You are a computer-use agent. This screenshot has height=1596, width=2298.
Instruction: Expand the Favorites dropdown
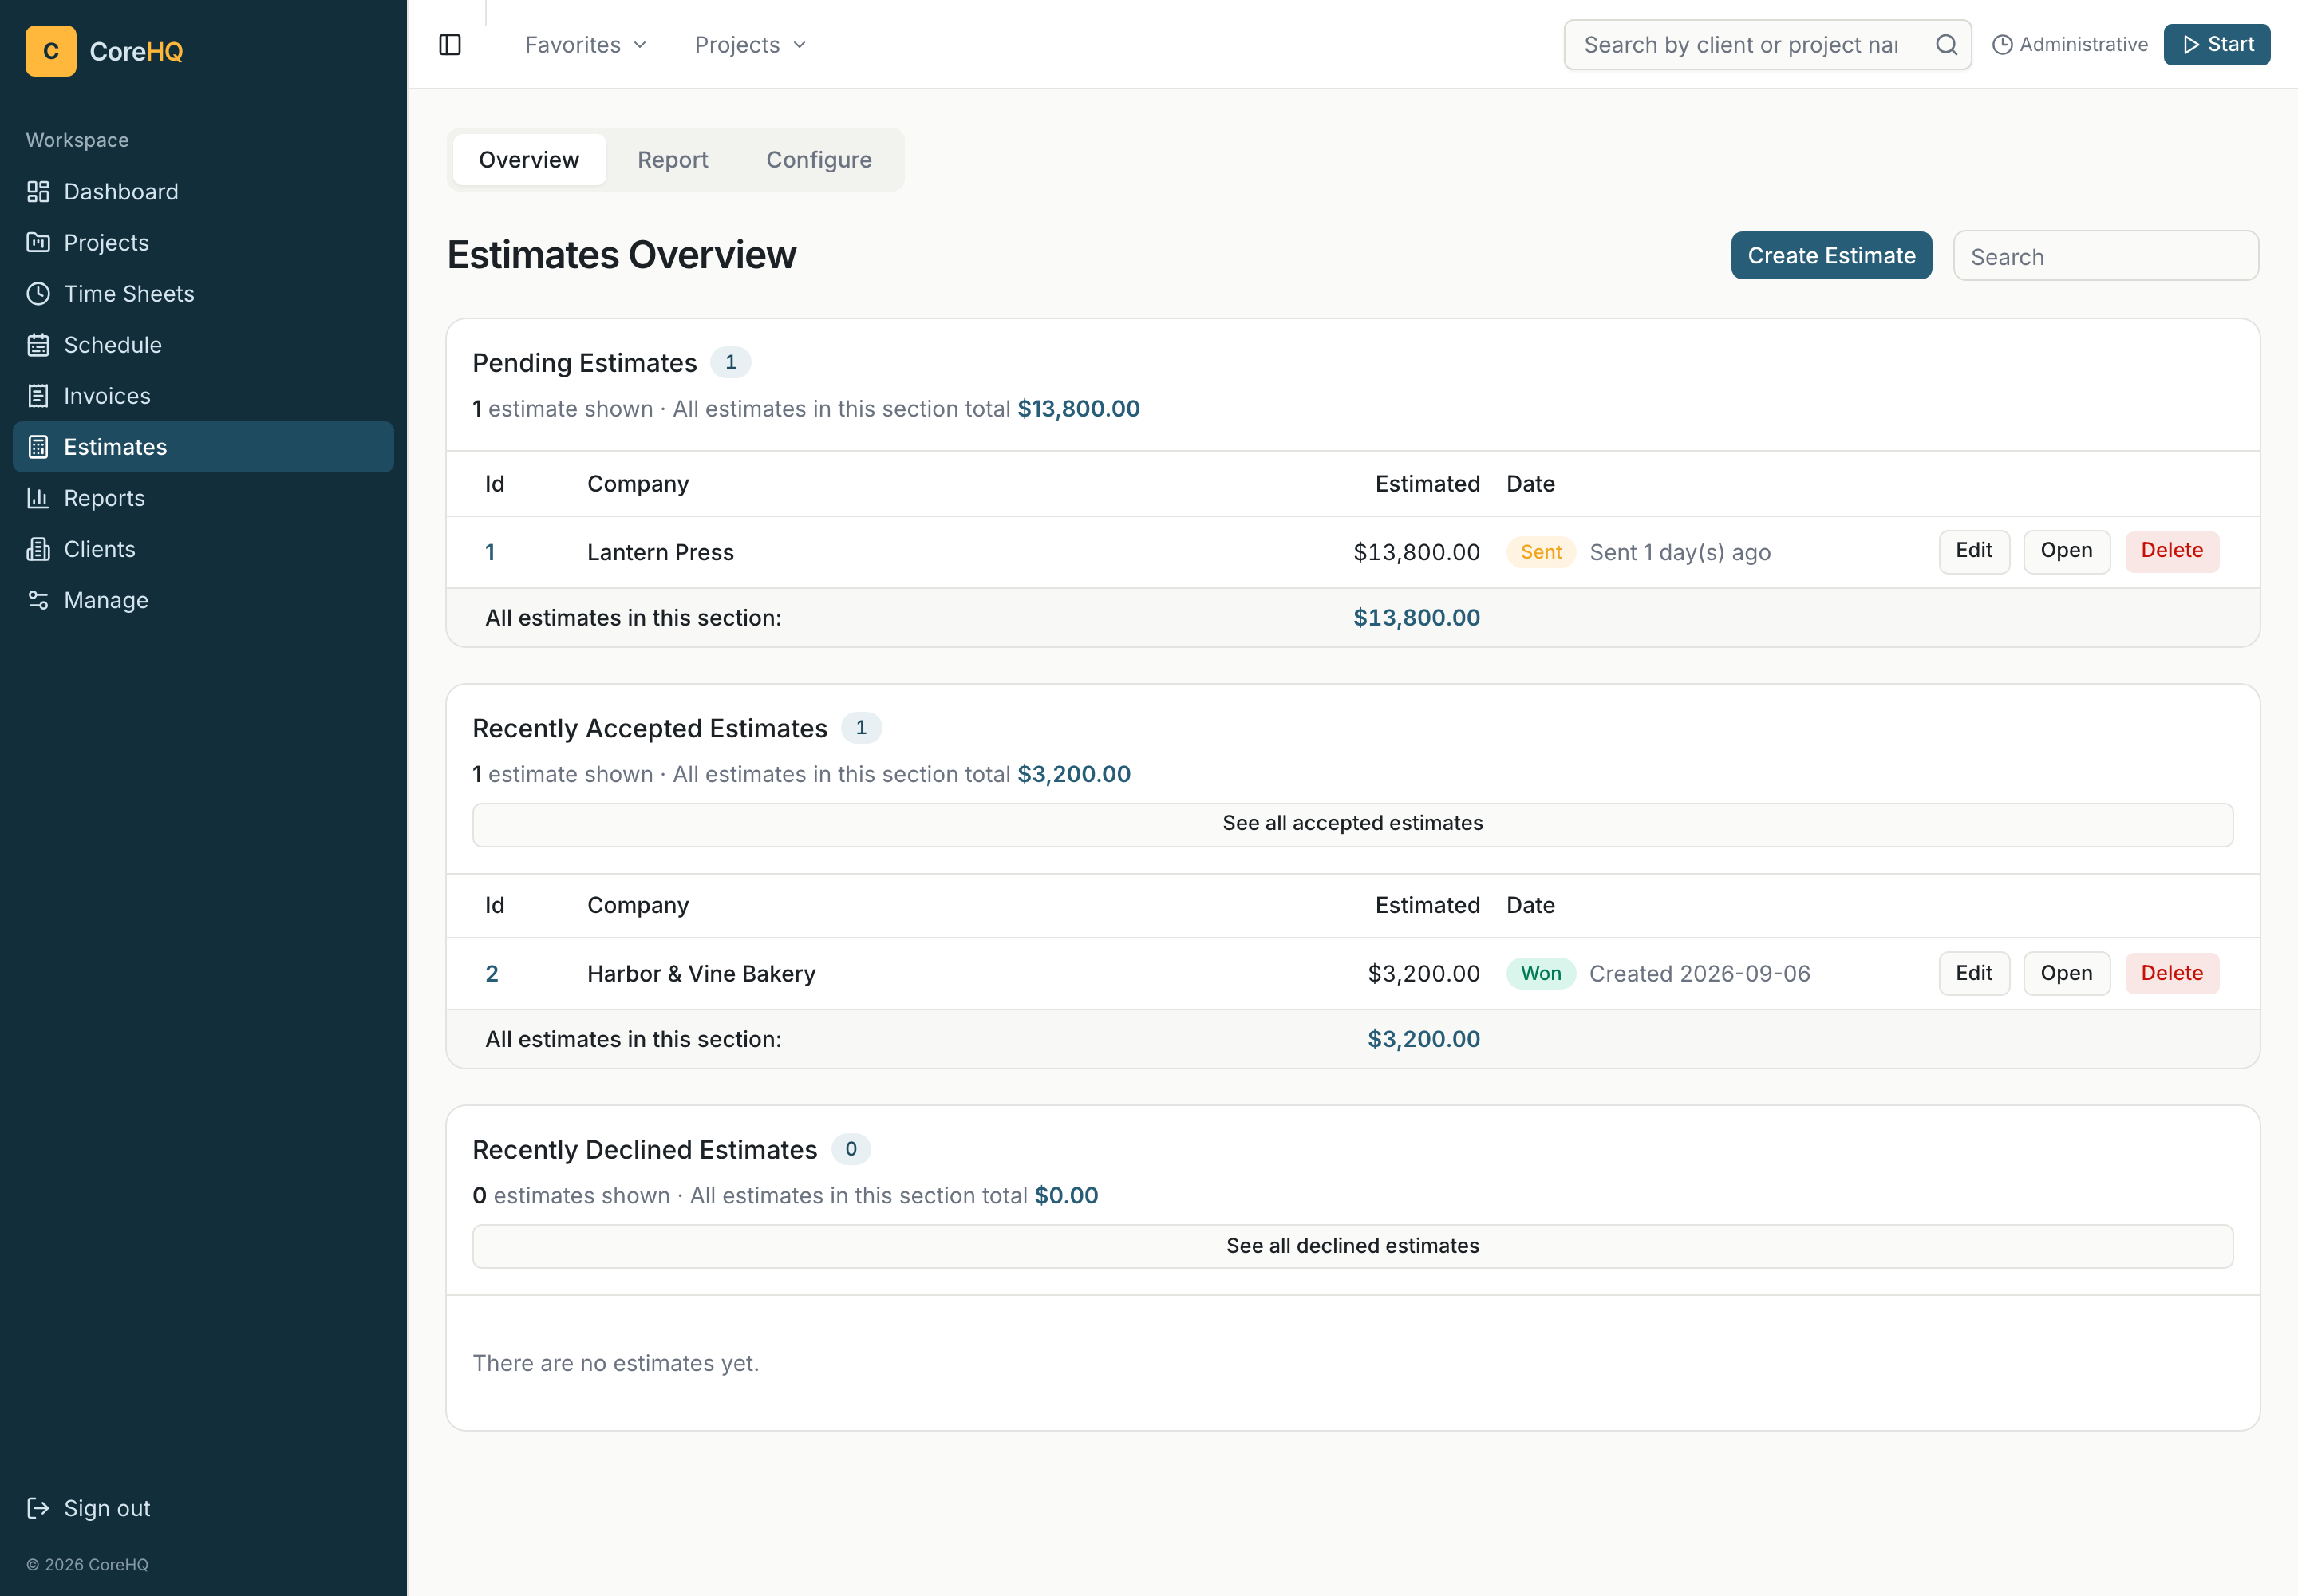tap(586, 45)
